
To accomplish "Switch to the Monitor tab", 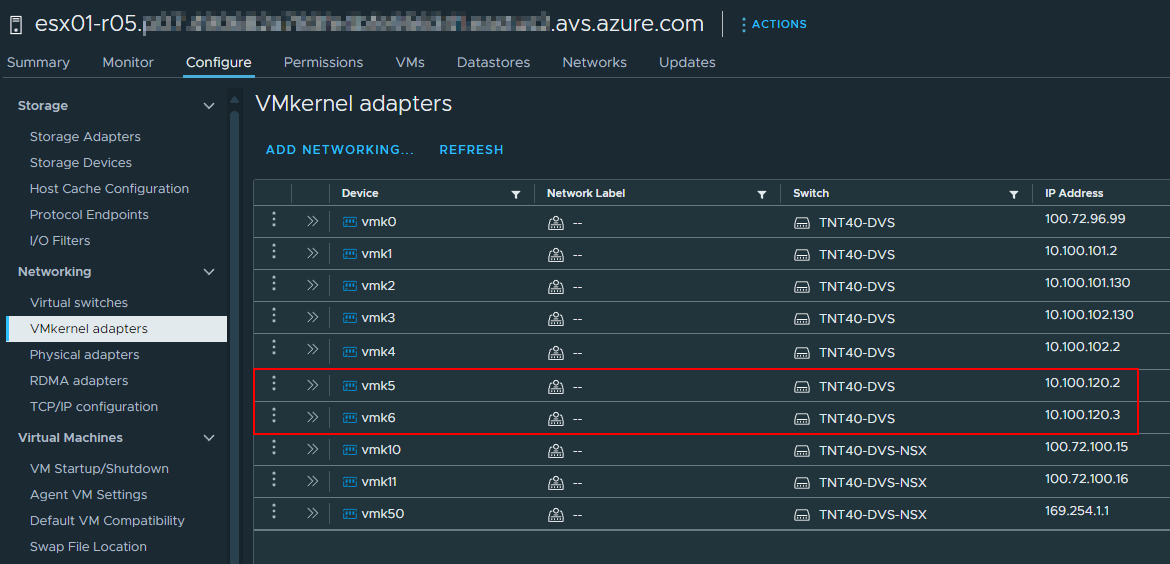I will tap(128, 63).
